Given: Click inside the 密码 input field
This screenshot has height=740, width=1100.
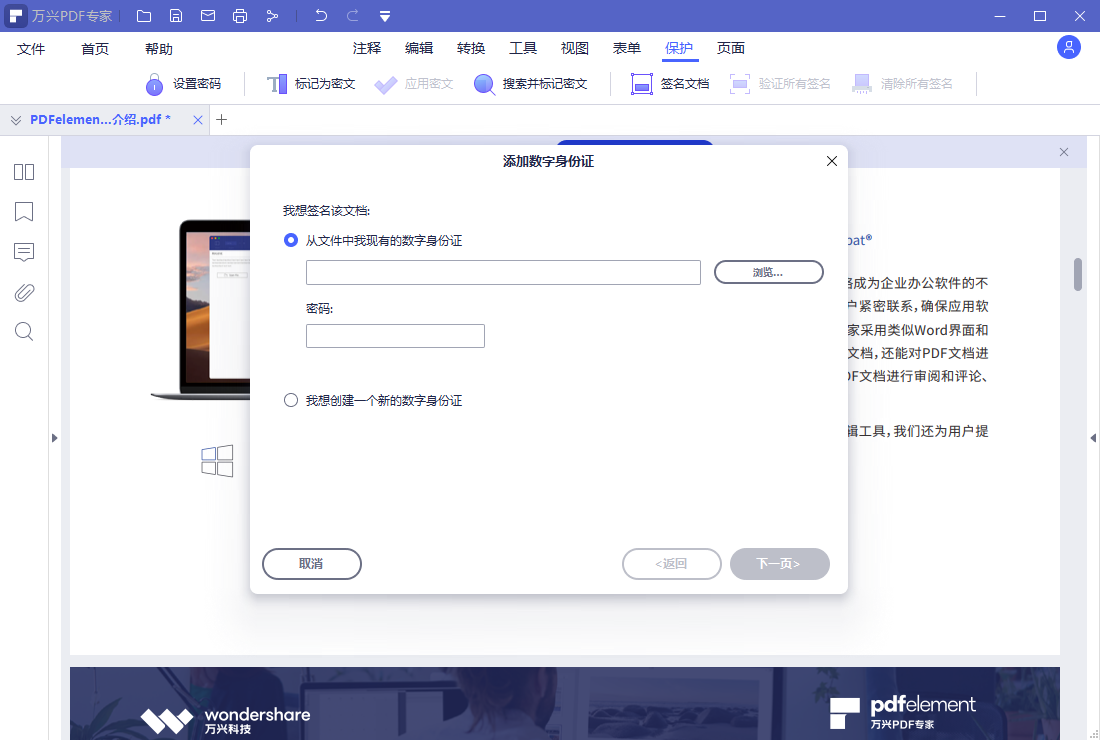Looking at the screenshot, I should point(394,335).
